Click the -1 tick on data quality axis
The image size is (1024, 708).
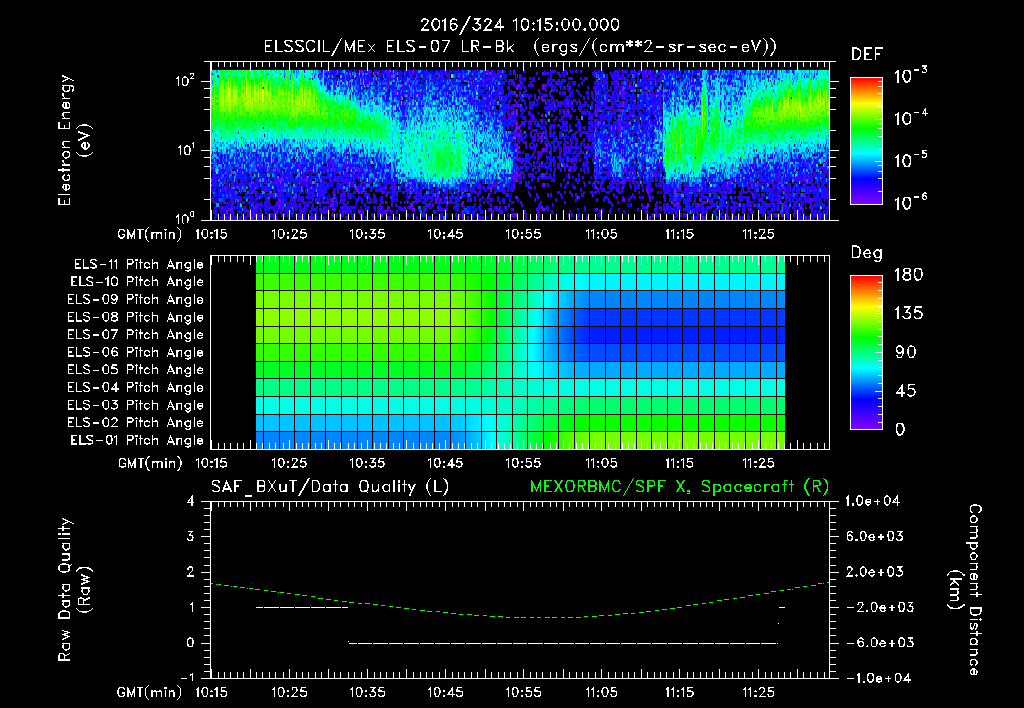click(187, 677)
